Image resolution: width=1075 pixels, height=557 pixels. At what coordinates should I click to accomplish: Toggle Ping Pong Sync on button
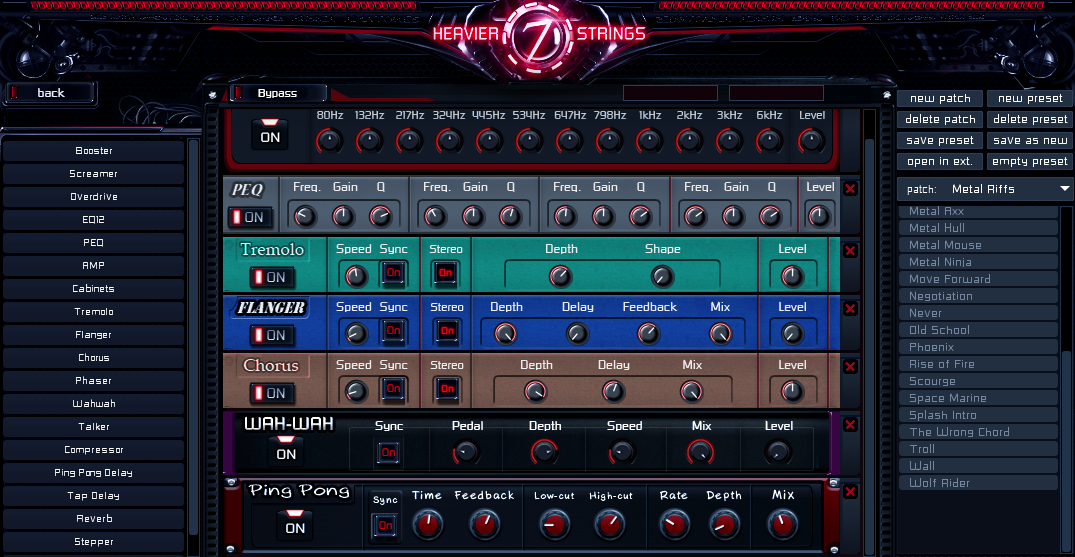385,526
